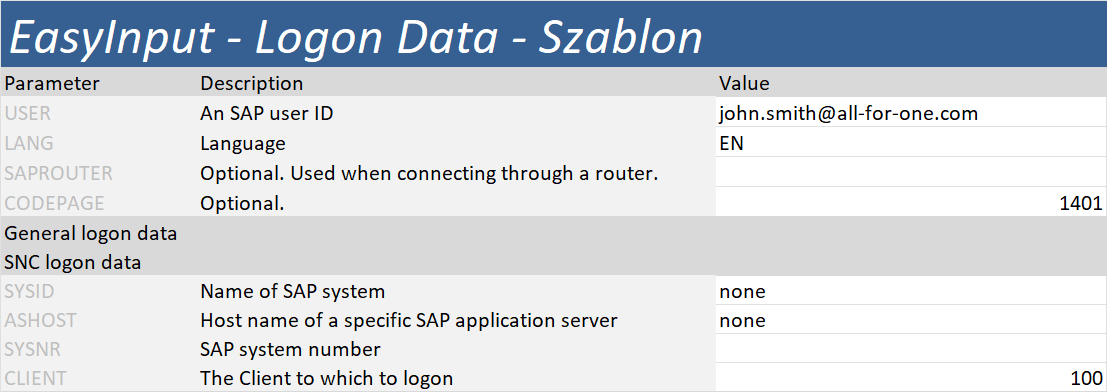
Task: Click the Description column header
Action: [456, 83]
